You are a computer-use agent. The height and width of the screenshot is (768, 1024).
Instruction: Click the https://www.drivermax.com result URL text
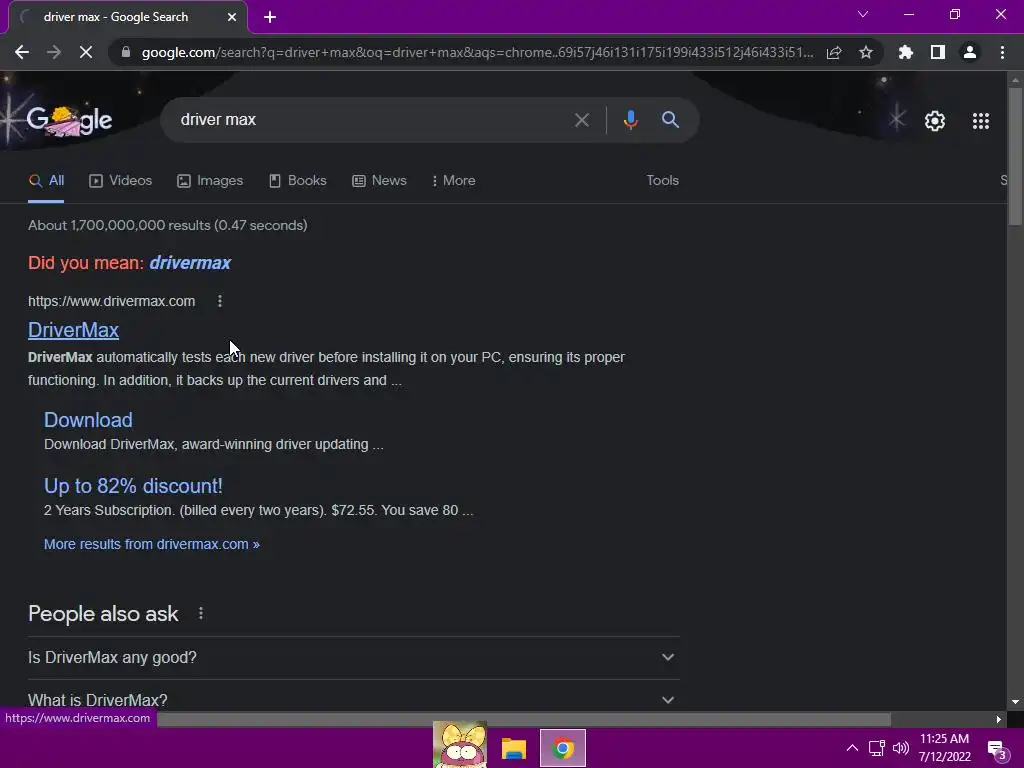(112, 302)
